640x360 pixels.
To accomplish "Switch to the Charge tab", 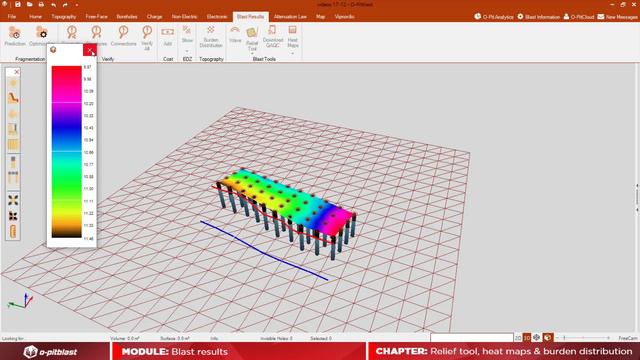I will click(x=155, y=17).
